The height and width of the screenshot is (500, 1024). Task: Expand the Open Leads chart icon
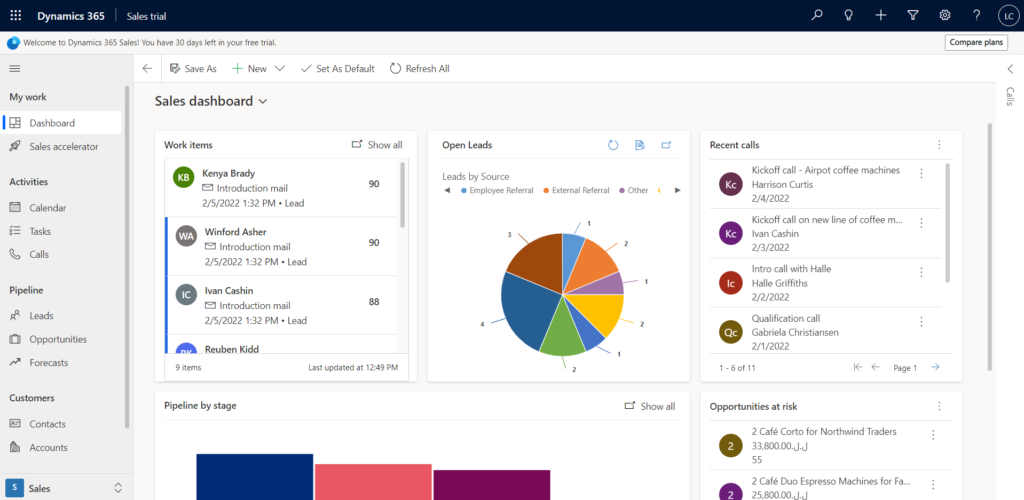coord(666,145)
